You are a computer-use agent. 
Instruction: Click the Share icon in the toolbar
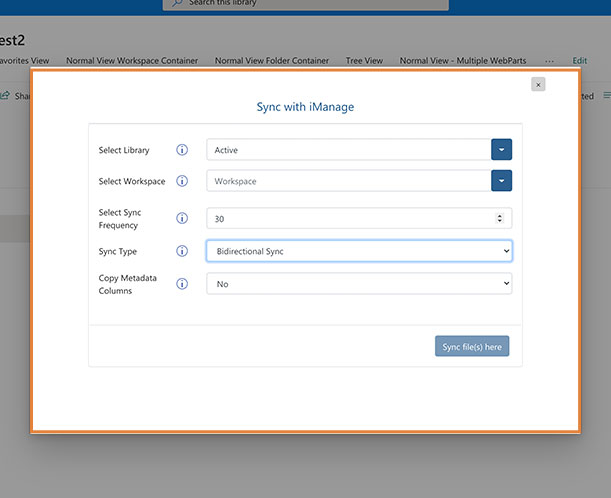click(x=5, y=95)
